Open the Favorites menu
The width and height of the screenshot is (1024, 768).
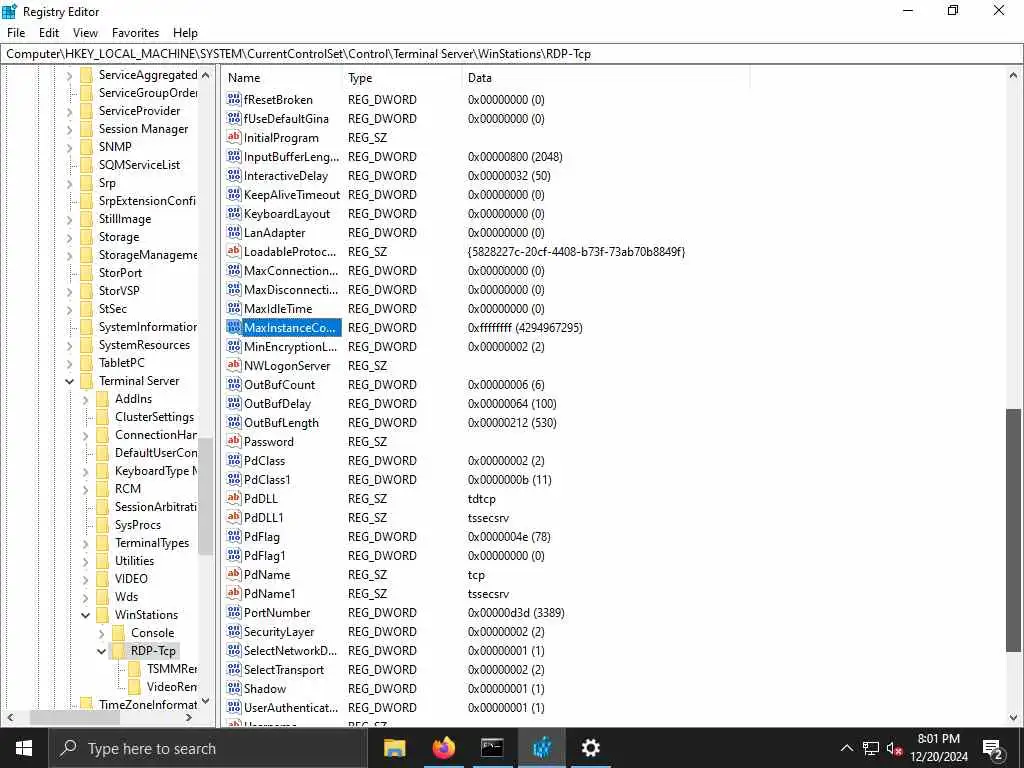pos(135,33)
